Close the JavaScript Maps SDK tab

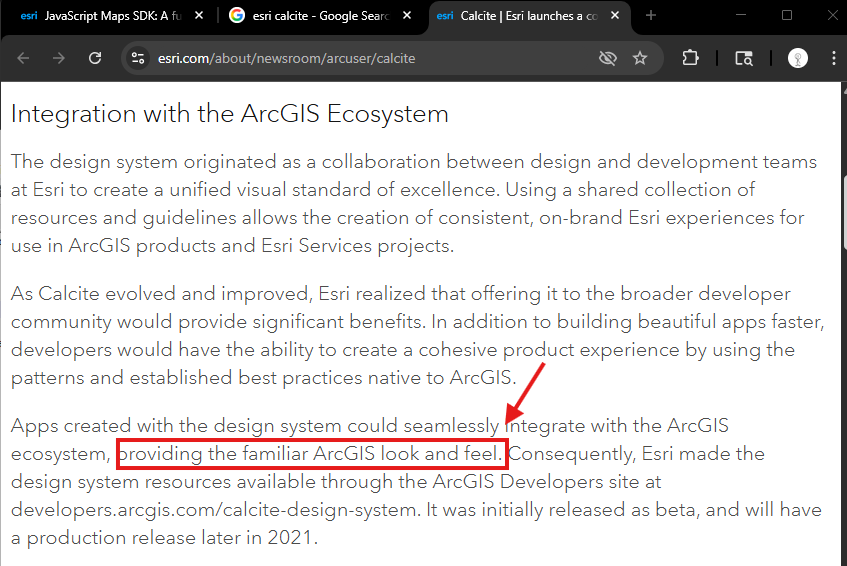coord(199,16)
